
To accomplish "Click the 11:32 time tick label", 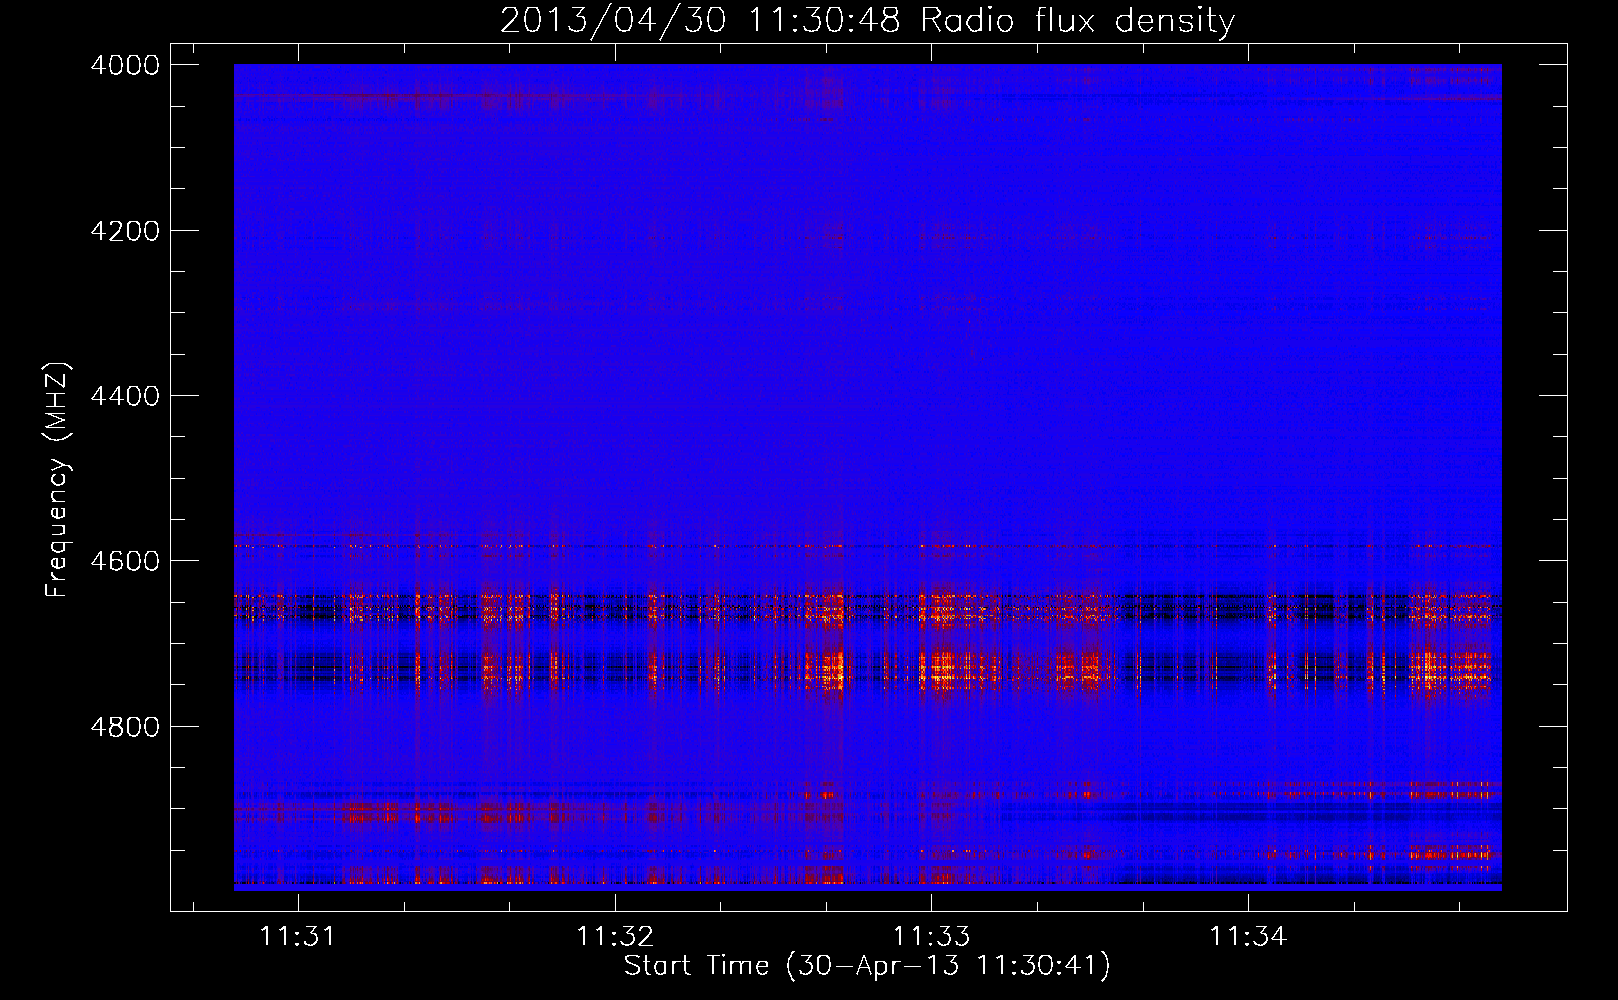I will pyautogui.click(x=614, y=937).
